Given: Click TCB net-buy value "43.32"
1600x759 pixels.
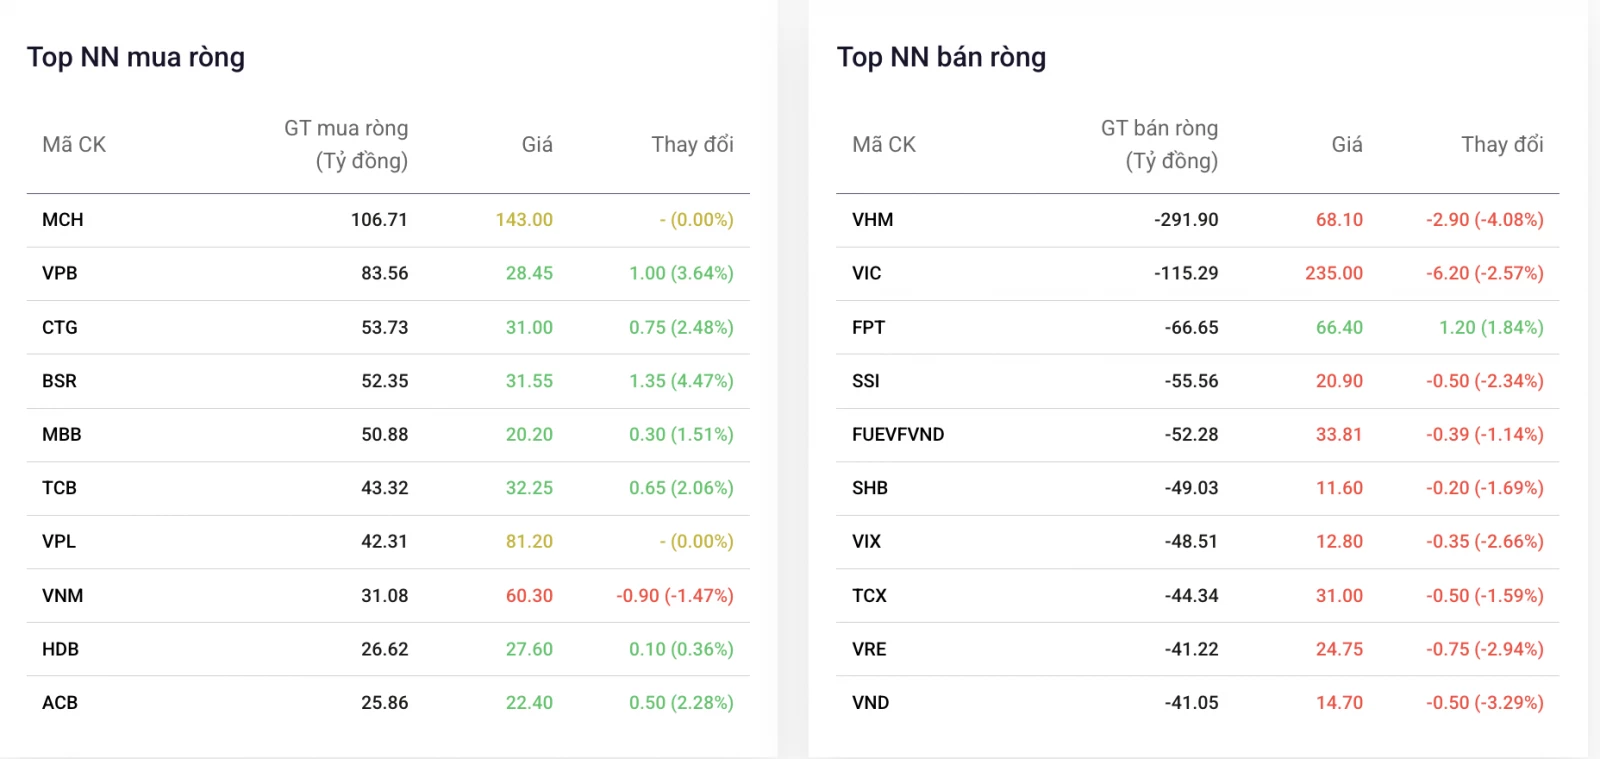Looking at the screenshot, I should pos(385,488).
